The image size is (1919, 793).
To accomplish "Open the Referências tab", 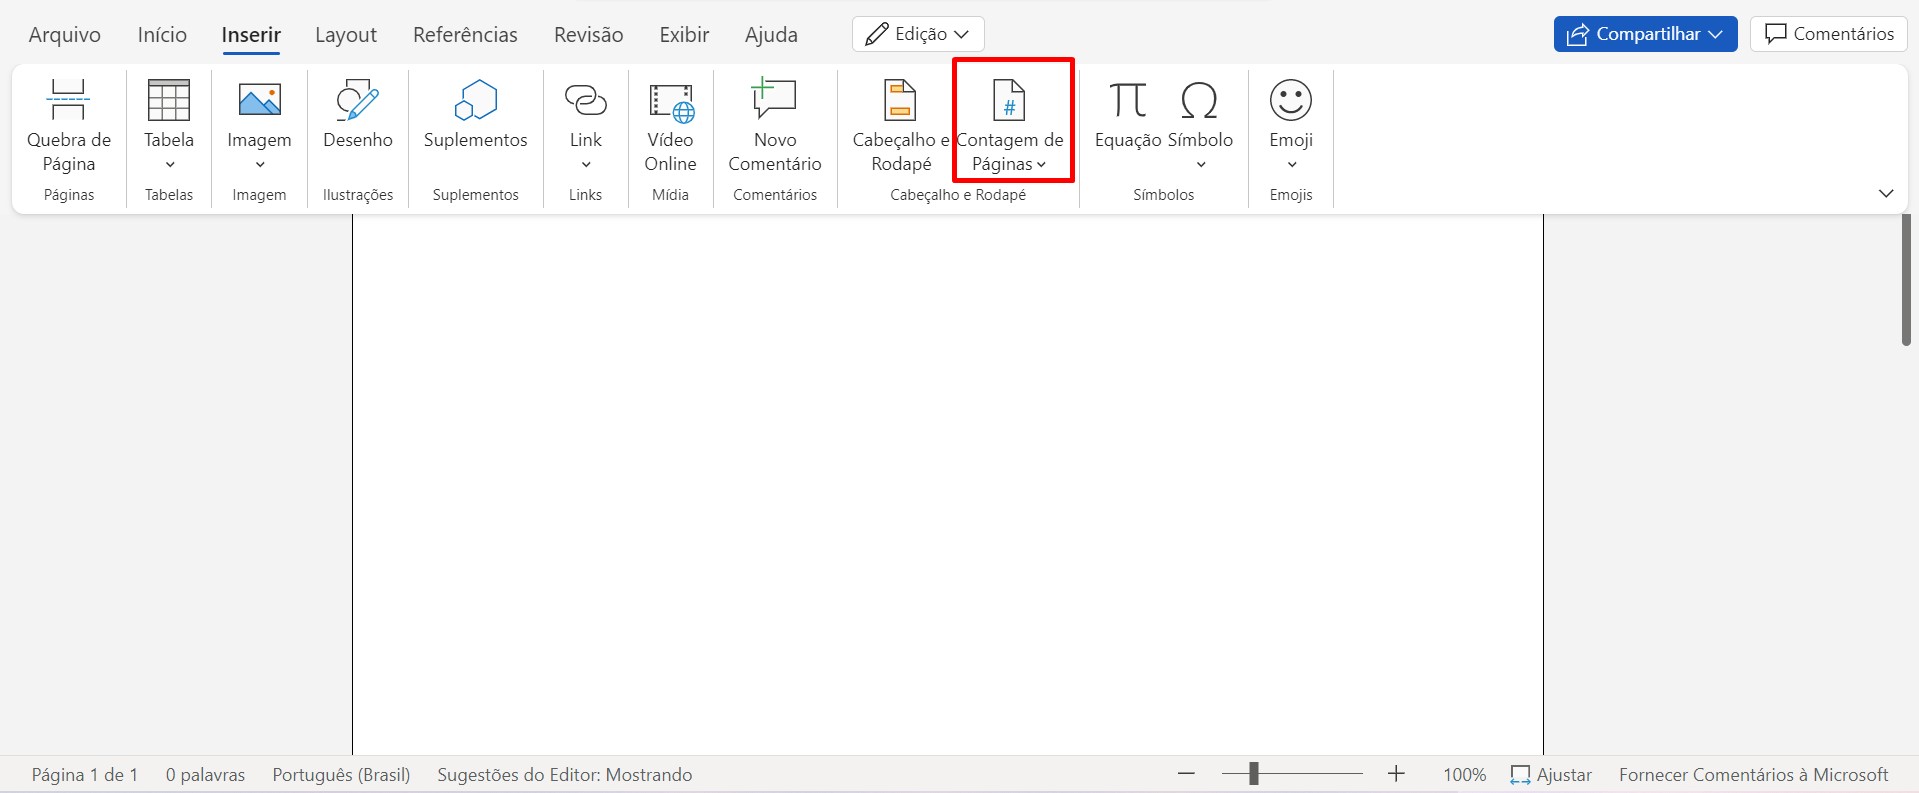I will click(x=465, y=35).
